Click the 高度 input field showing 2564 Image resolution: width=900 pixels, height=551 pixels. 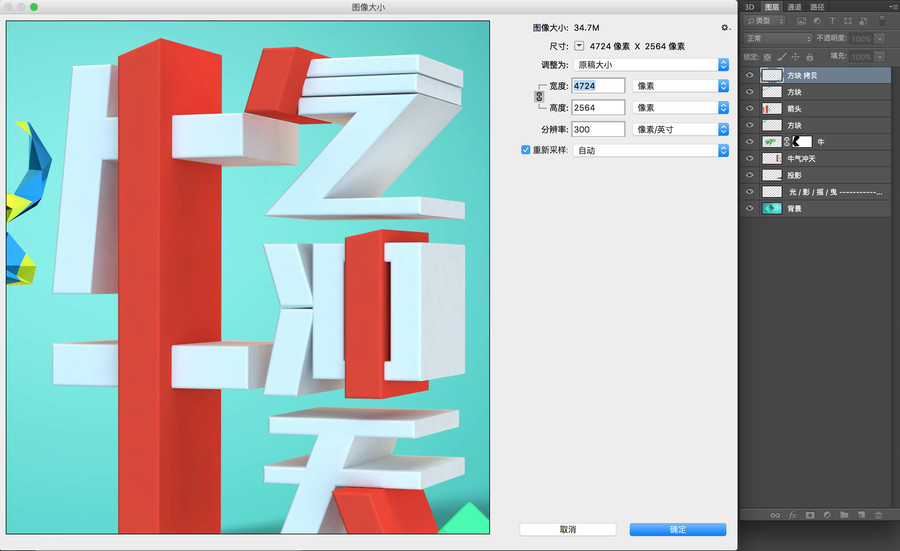pos(598,107)
